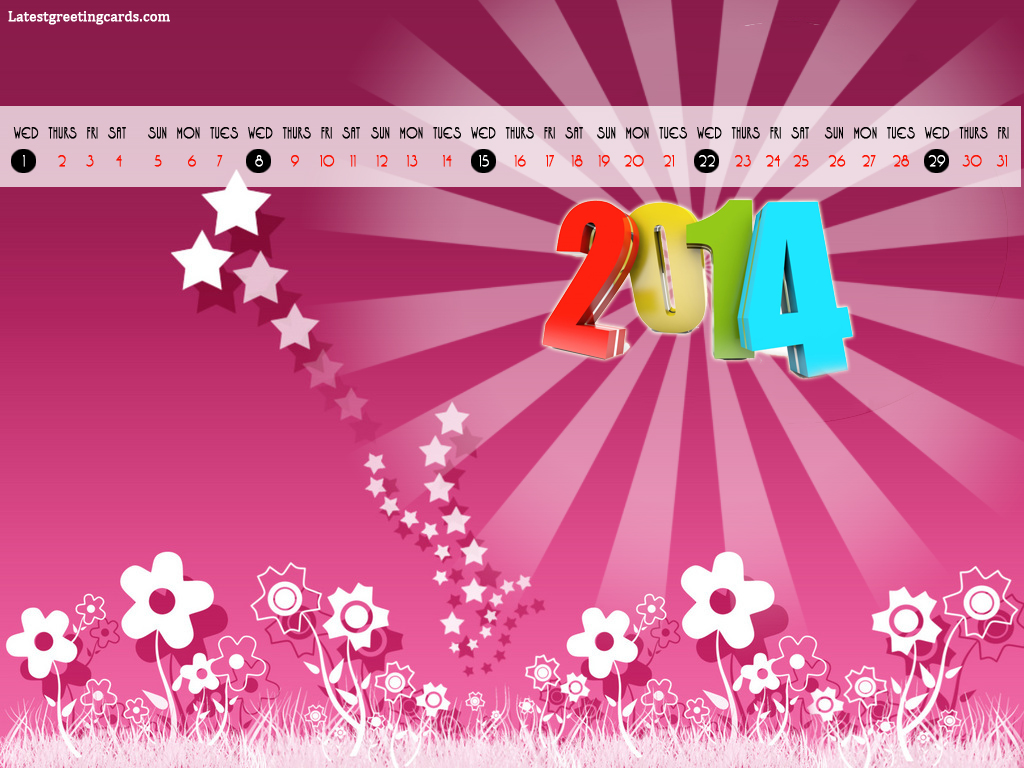The image size is (1024, 768).
Task: Select date 5 in the calendar strip
Action: [x=157, y=161]
